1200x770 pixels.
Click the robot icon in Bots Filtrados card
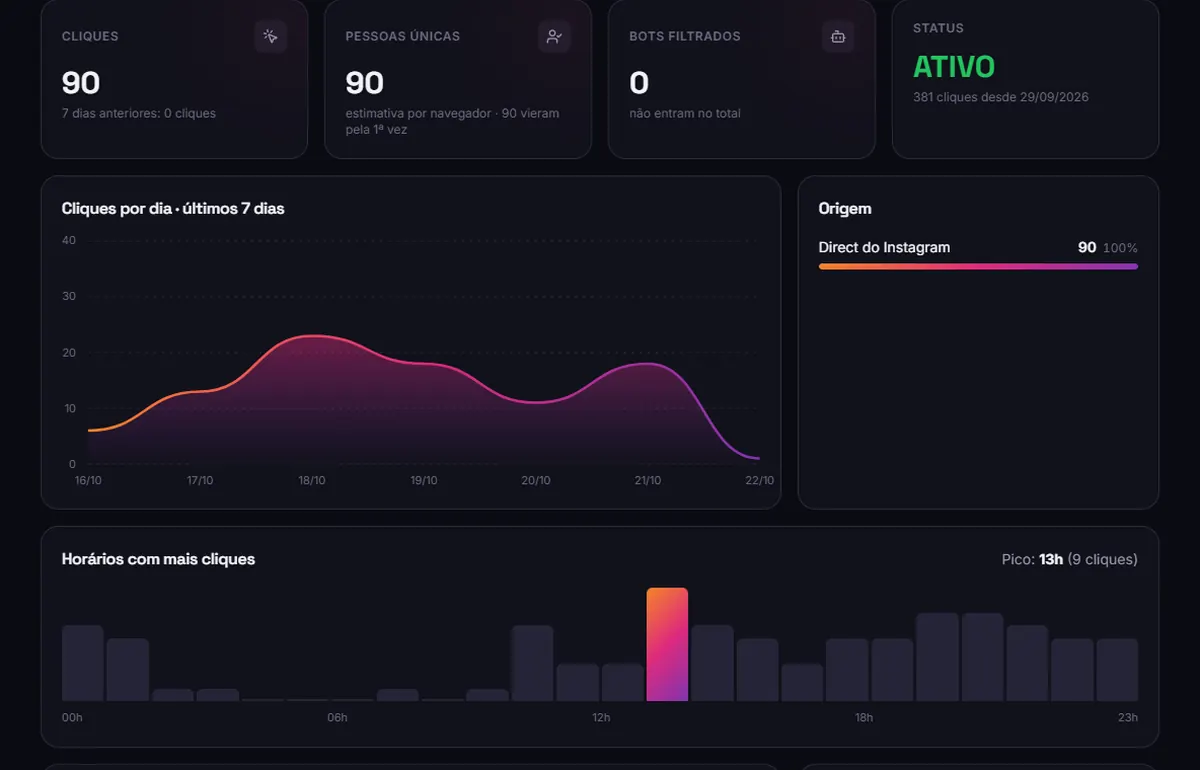point(838,36)
